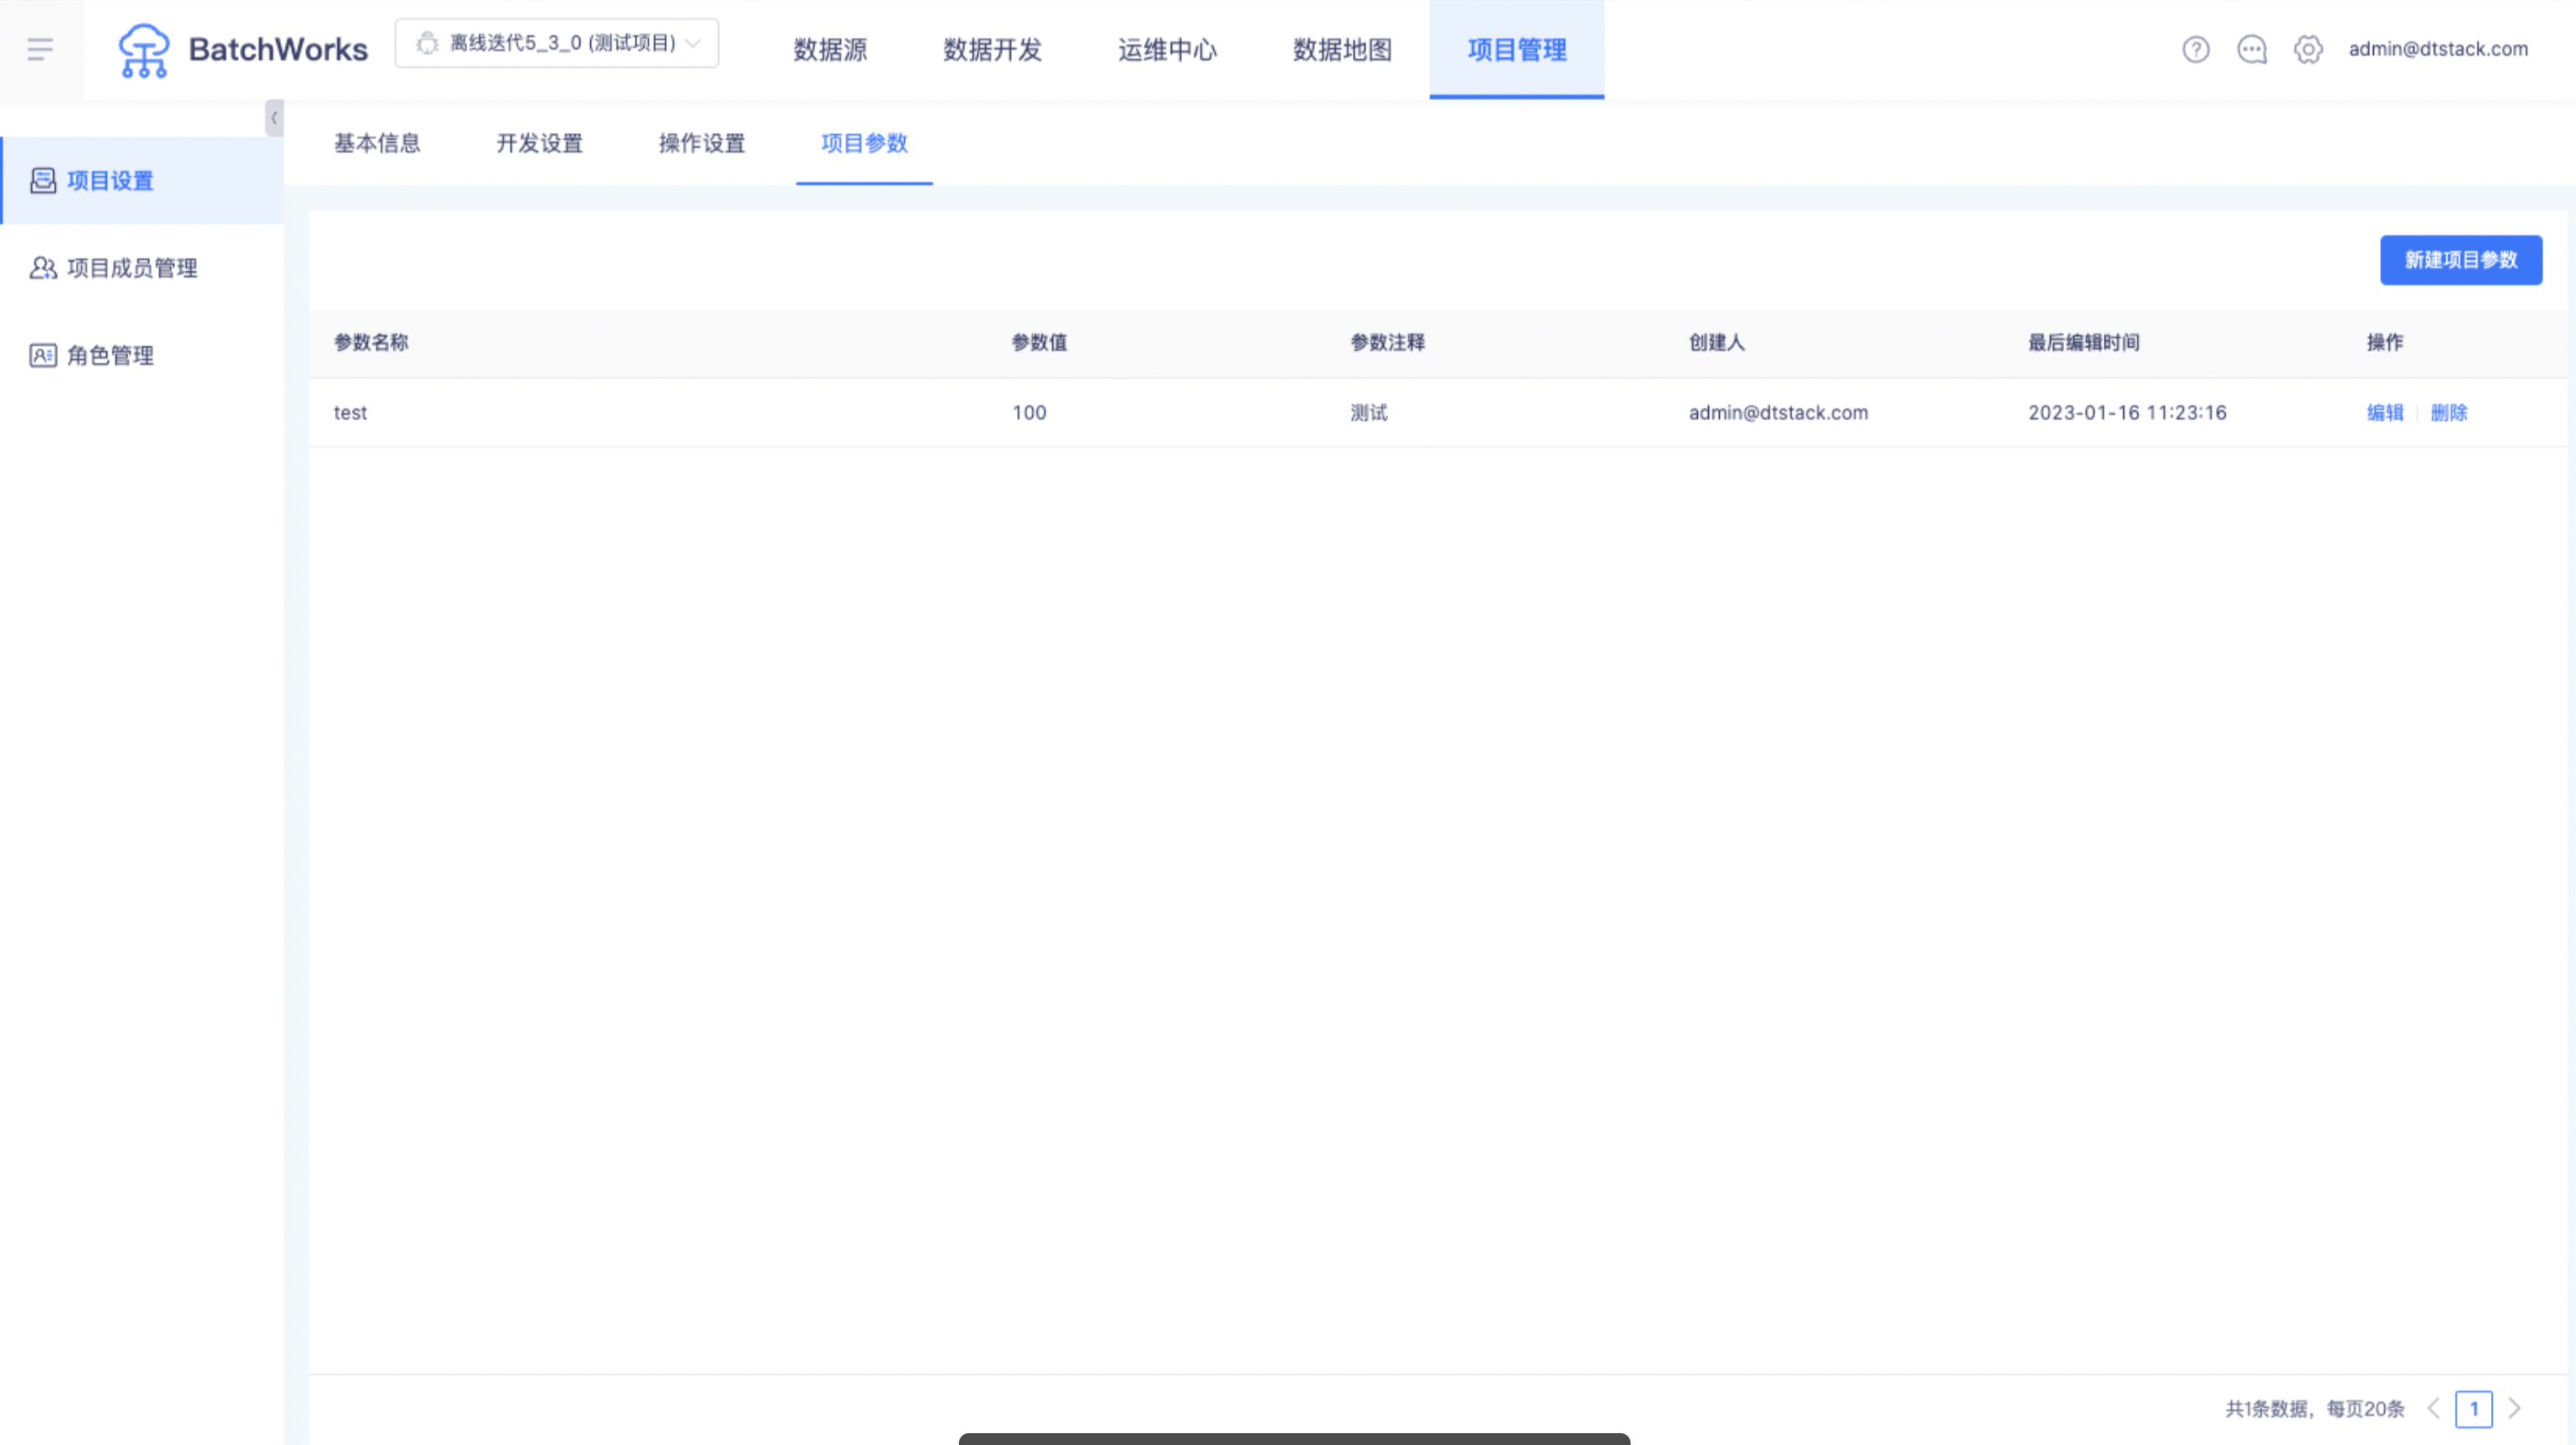This screenshot has height=1445, width=2576.
Task: Click timestamp 2023-01-16 11:23:16
Action: point(2127,413)
